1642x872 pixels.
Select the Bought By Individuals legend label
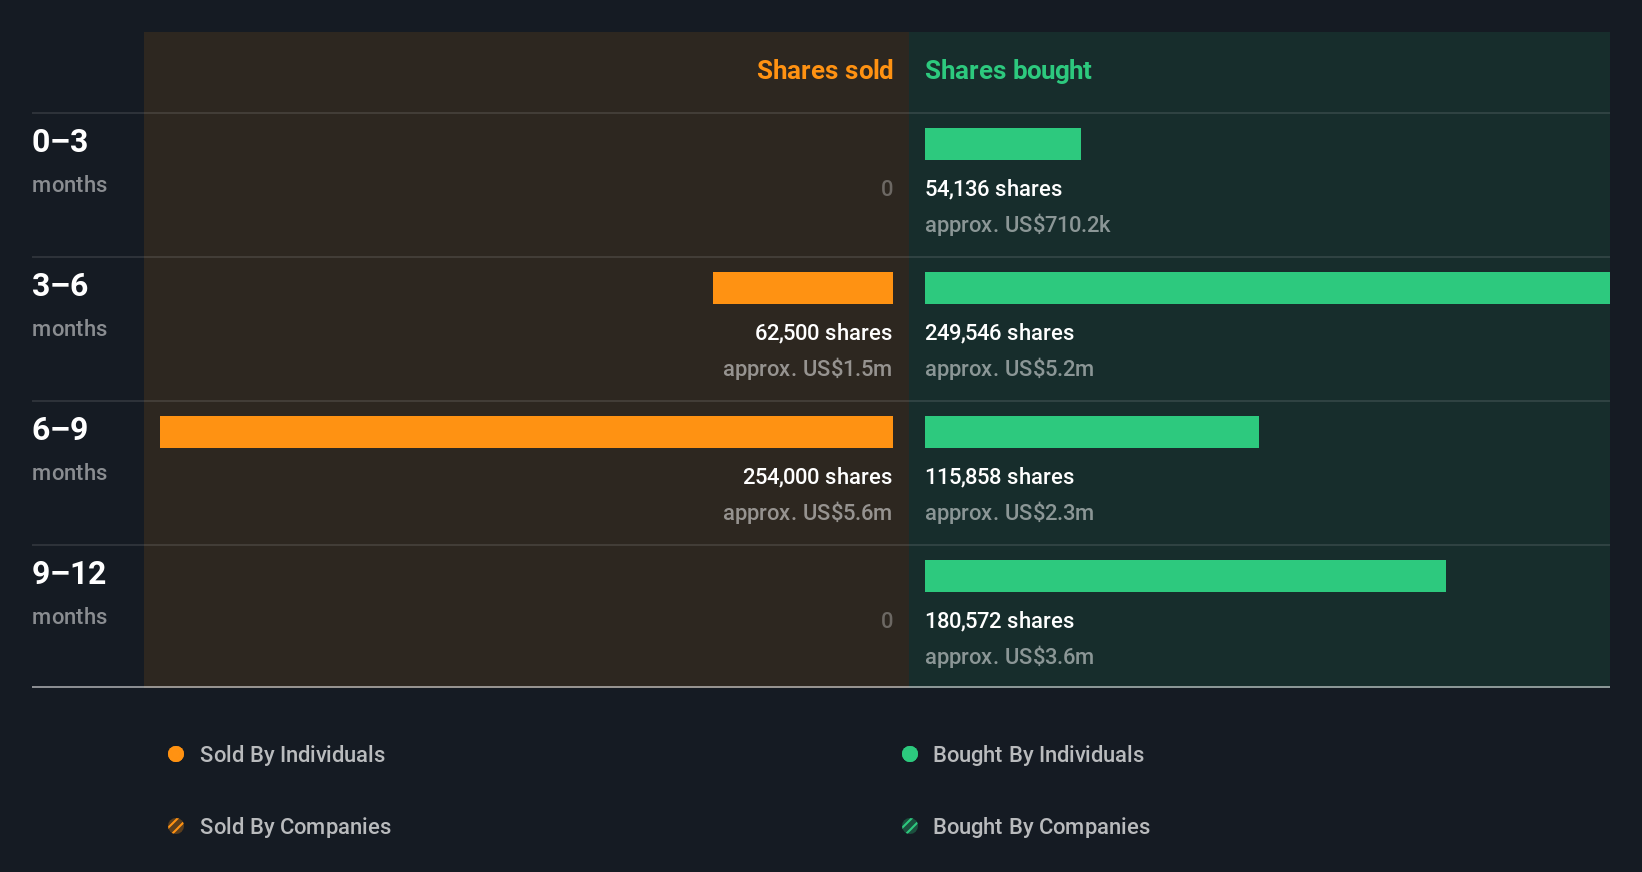[x=1038, y=754]
